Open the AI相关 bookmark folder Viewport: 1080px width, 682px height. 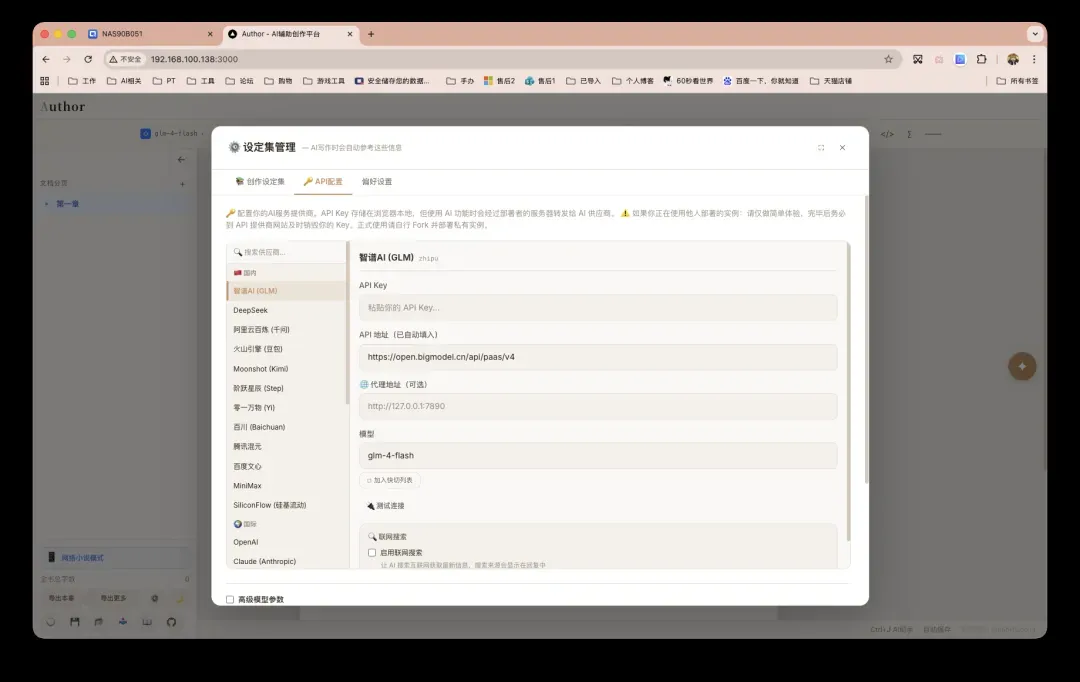pos(125,81)
